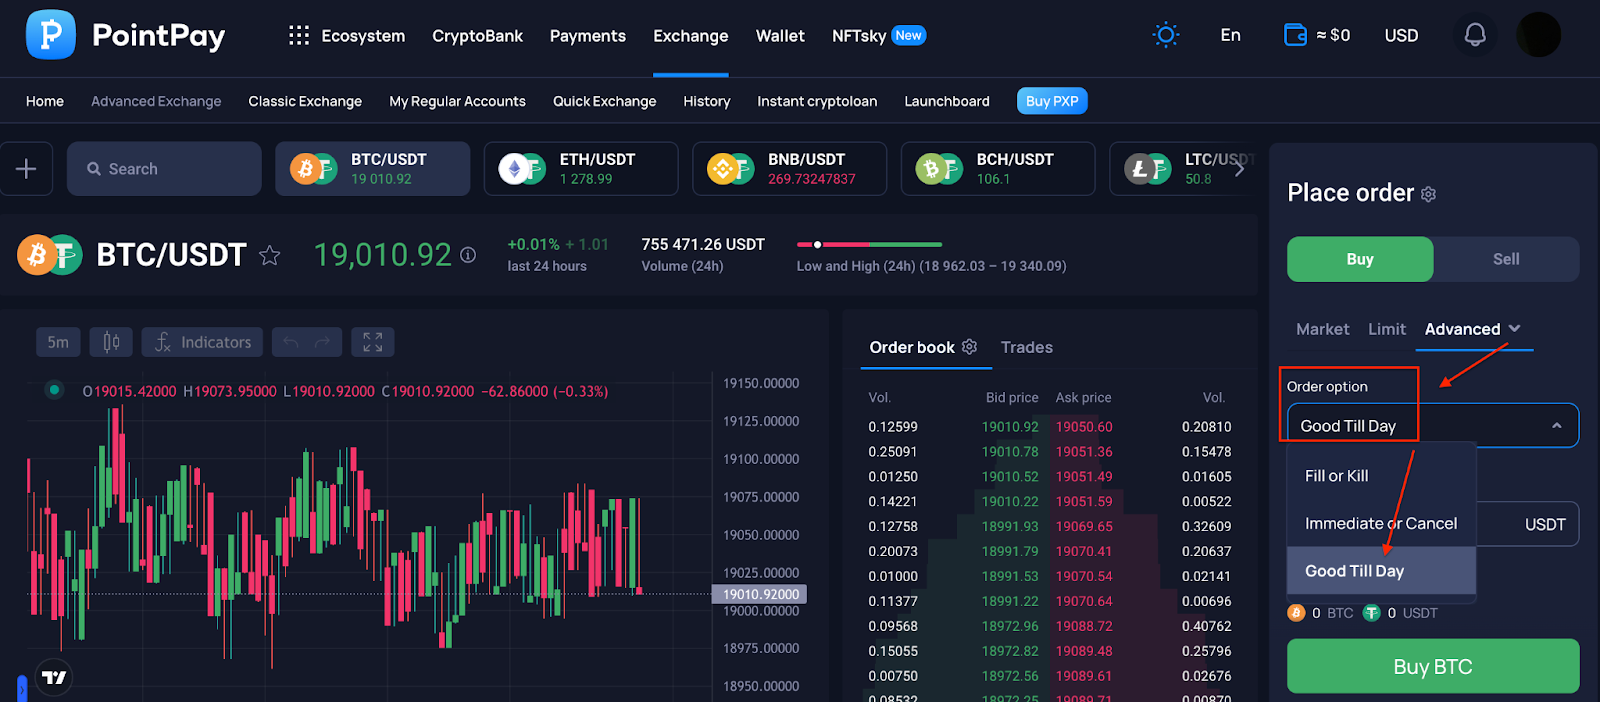Click bid price 18991.93 in order book
Viewport: 1600px width, 702px height.
[x=1010, y=527]
